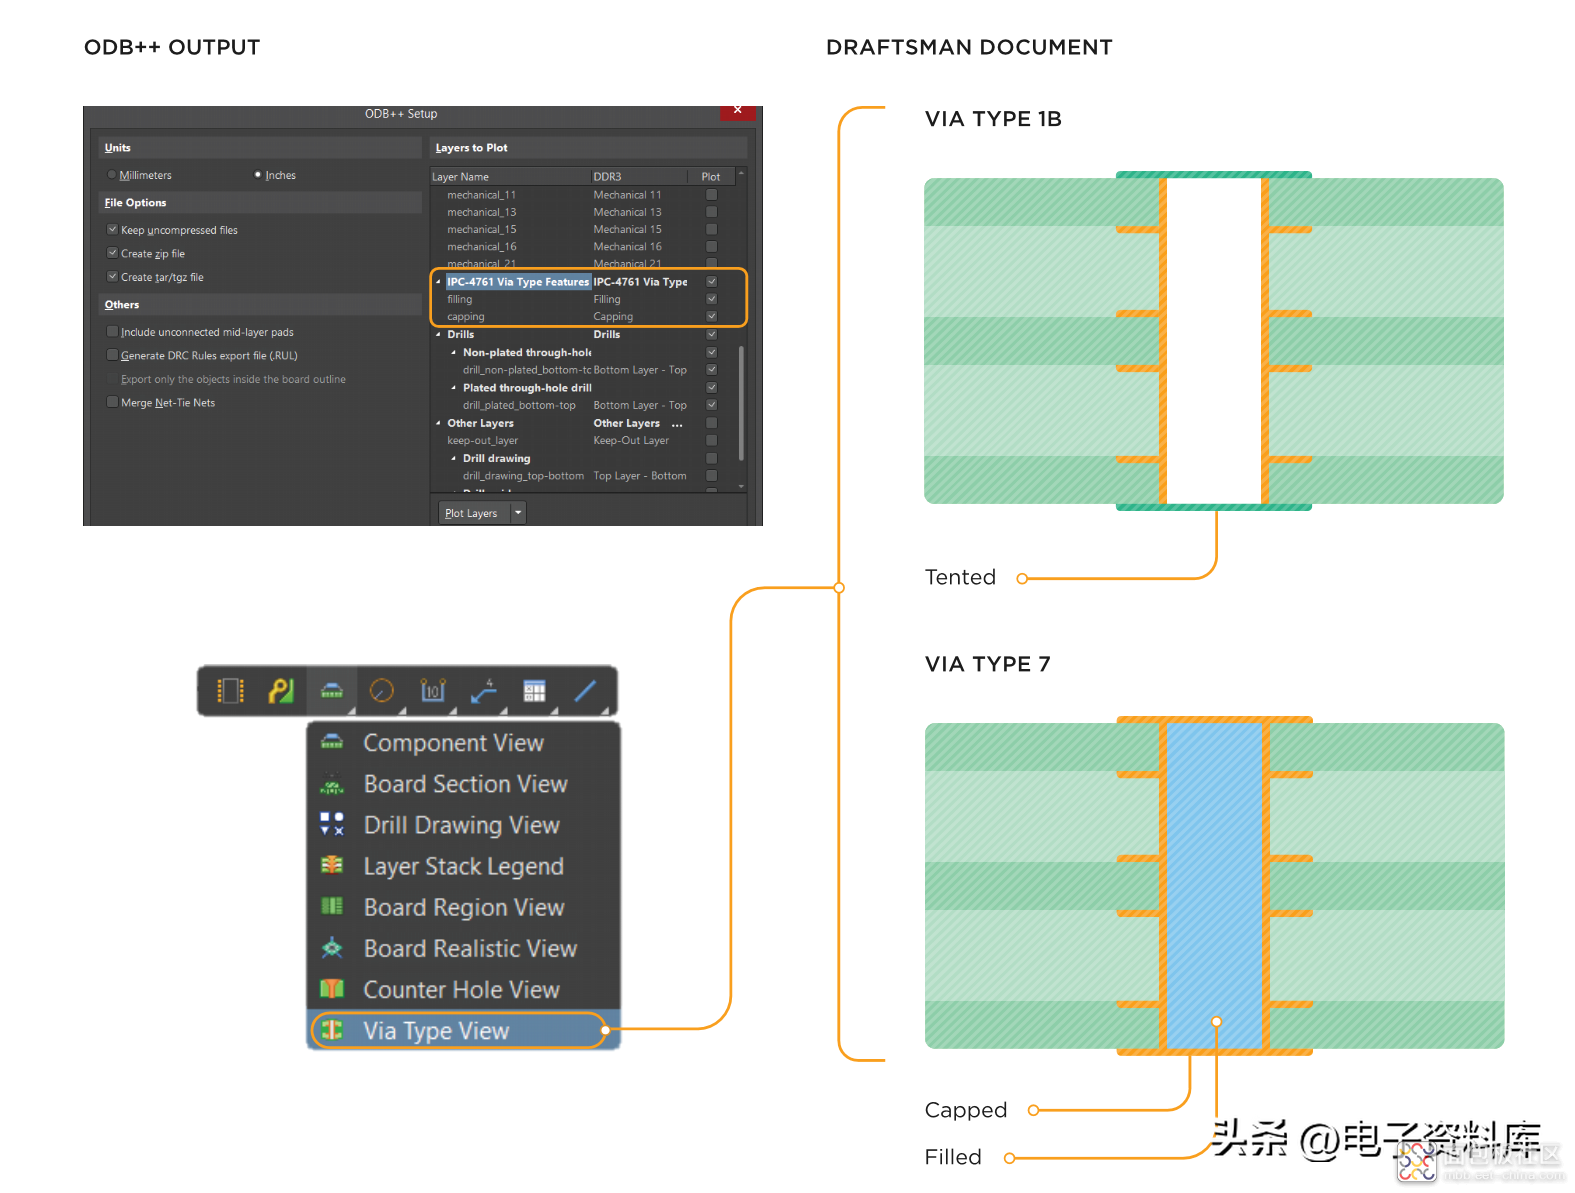Click the Keep-Out Layer DDR3 cell
This screenshot has width=1575, height=1193.
[631, 440]
